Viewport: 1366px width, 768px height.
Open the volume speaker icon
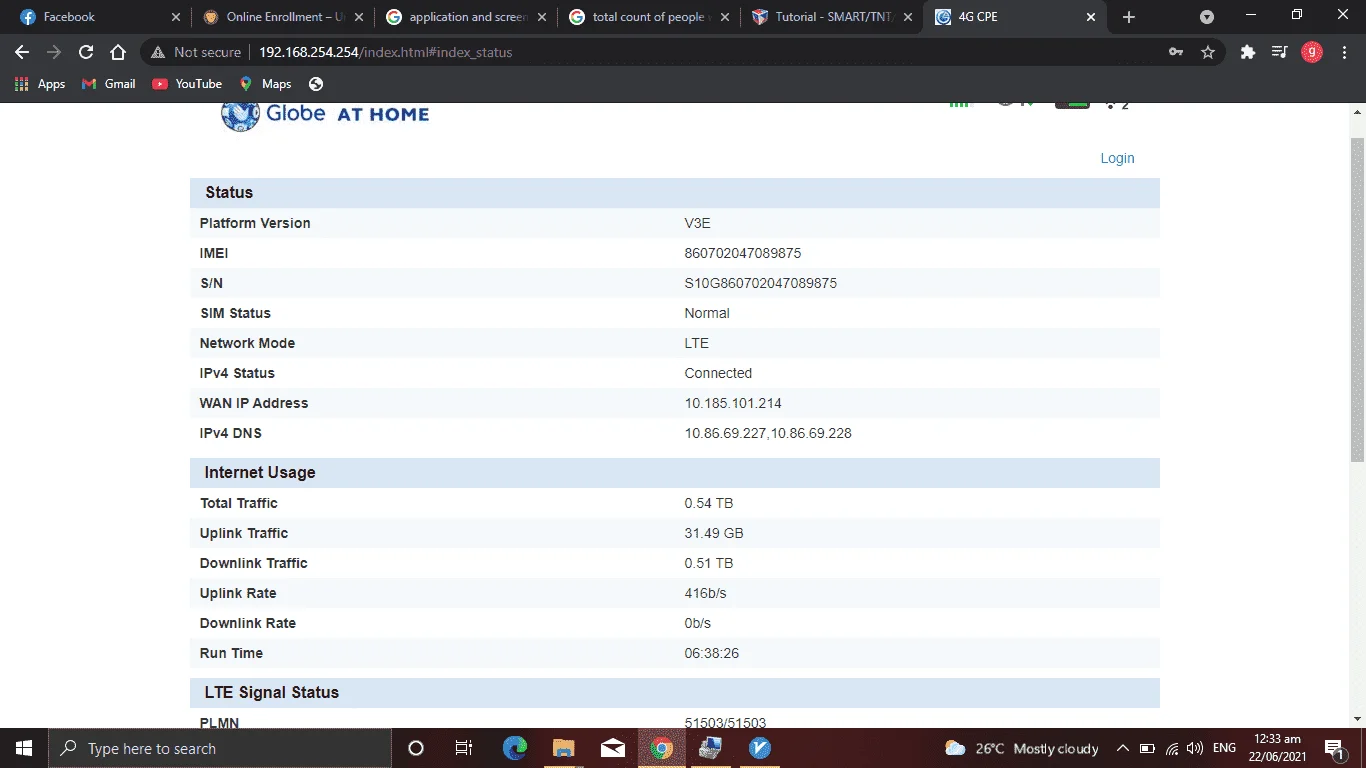1195,748
